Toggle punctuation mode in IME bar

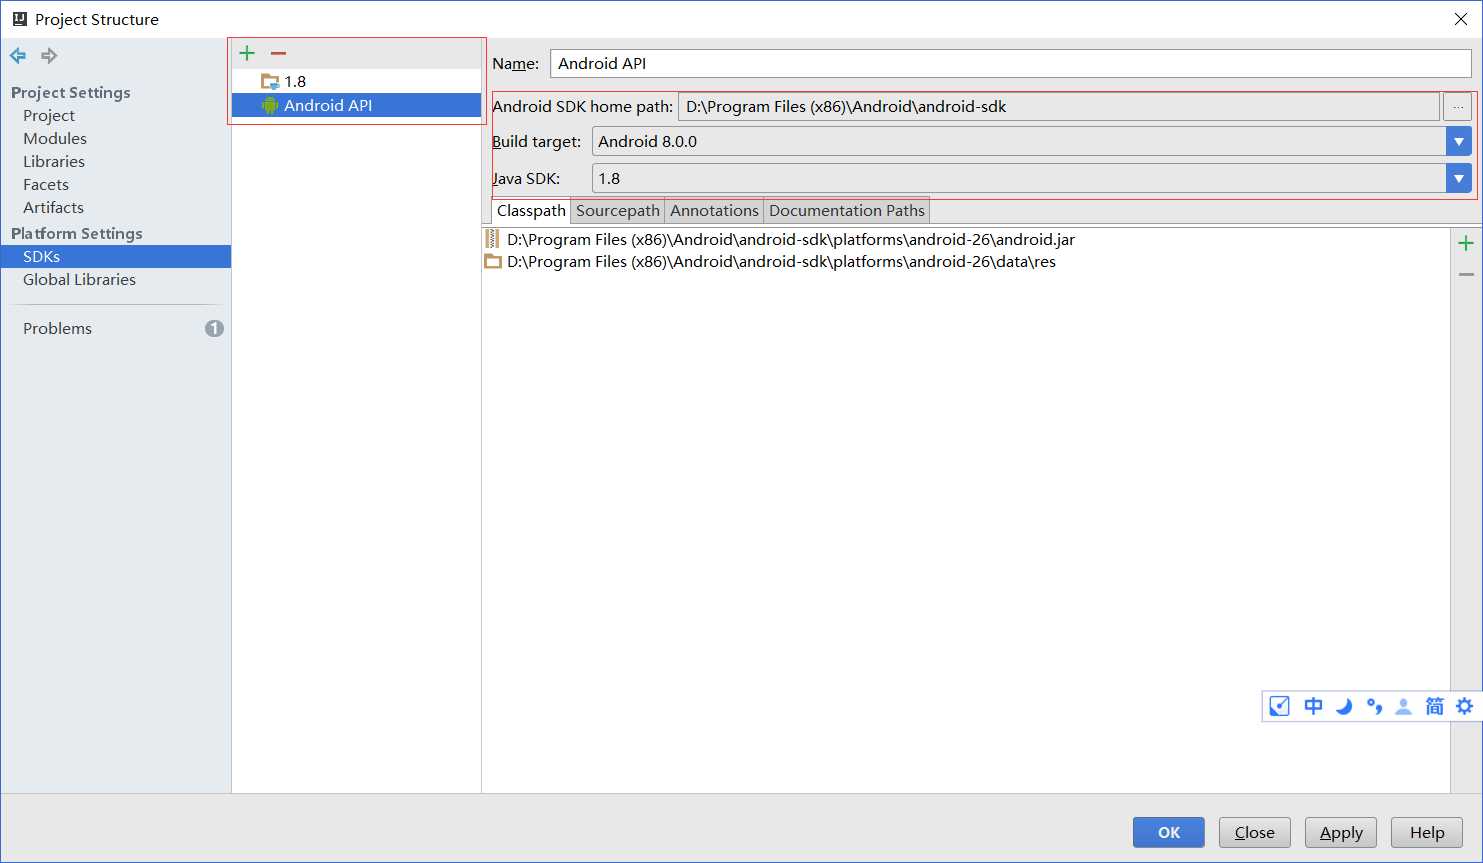tap(1374, 706)
